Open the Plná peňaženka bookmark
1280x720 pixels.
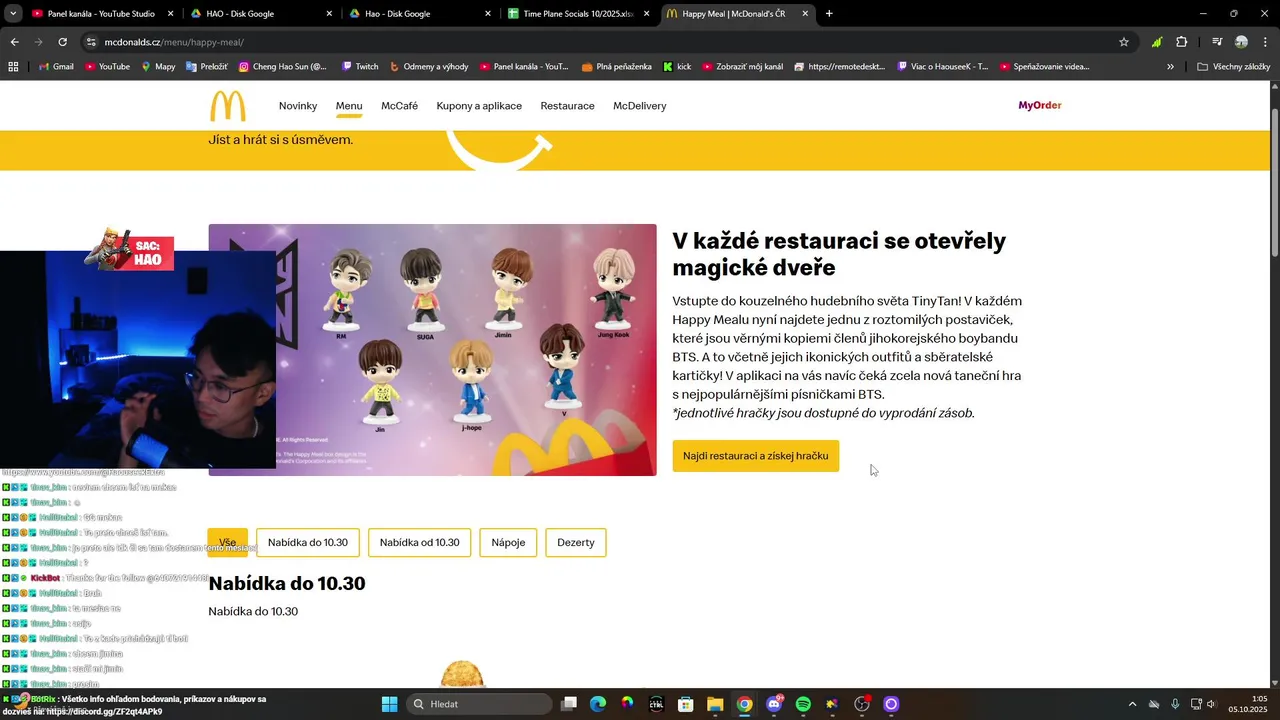pos(615,67)
